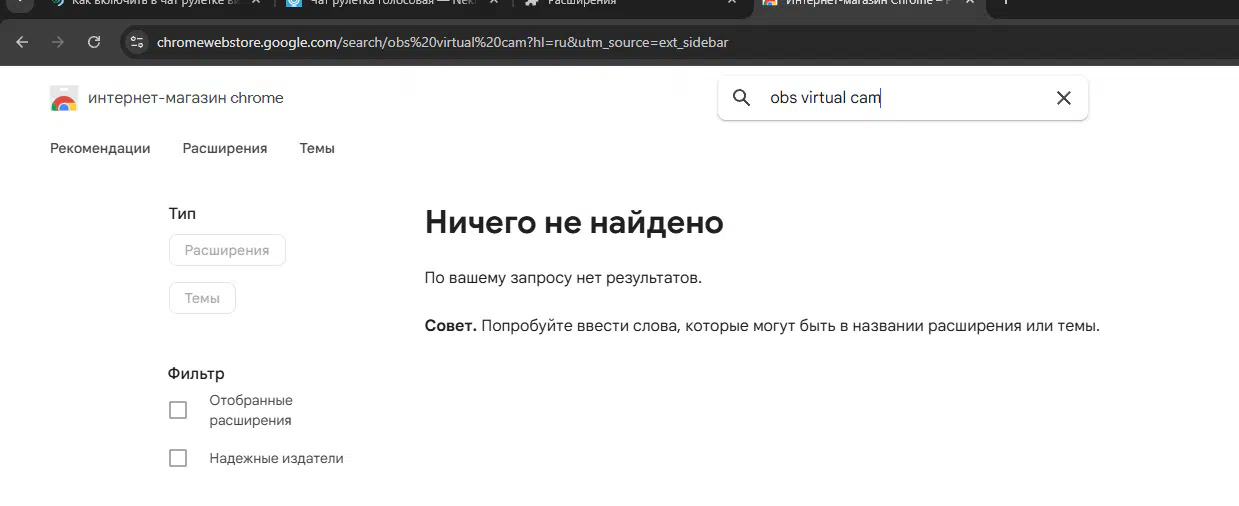Click the magnifier search icon
Image resolution: width=1239 pixels, height=506 pixels.
(741, 98)
